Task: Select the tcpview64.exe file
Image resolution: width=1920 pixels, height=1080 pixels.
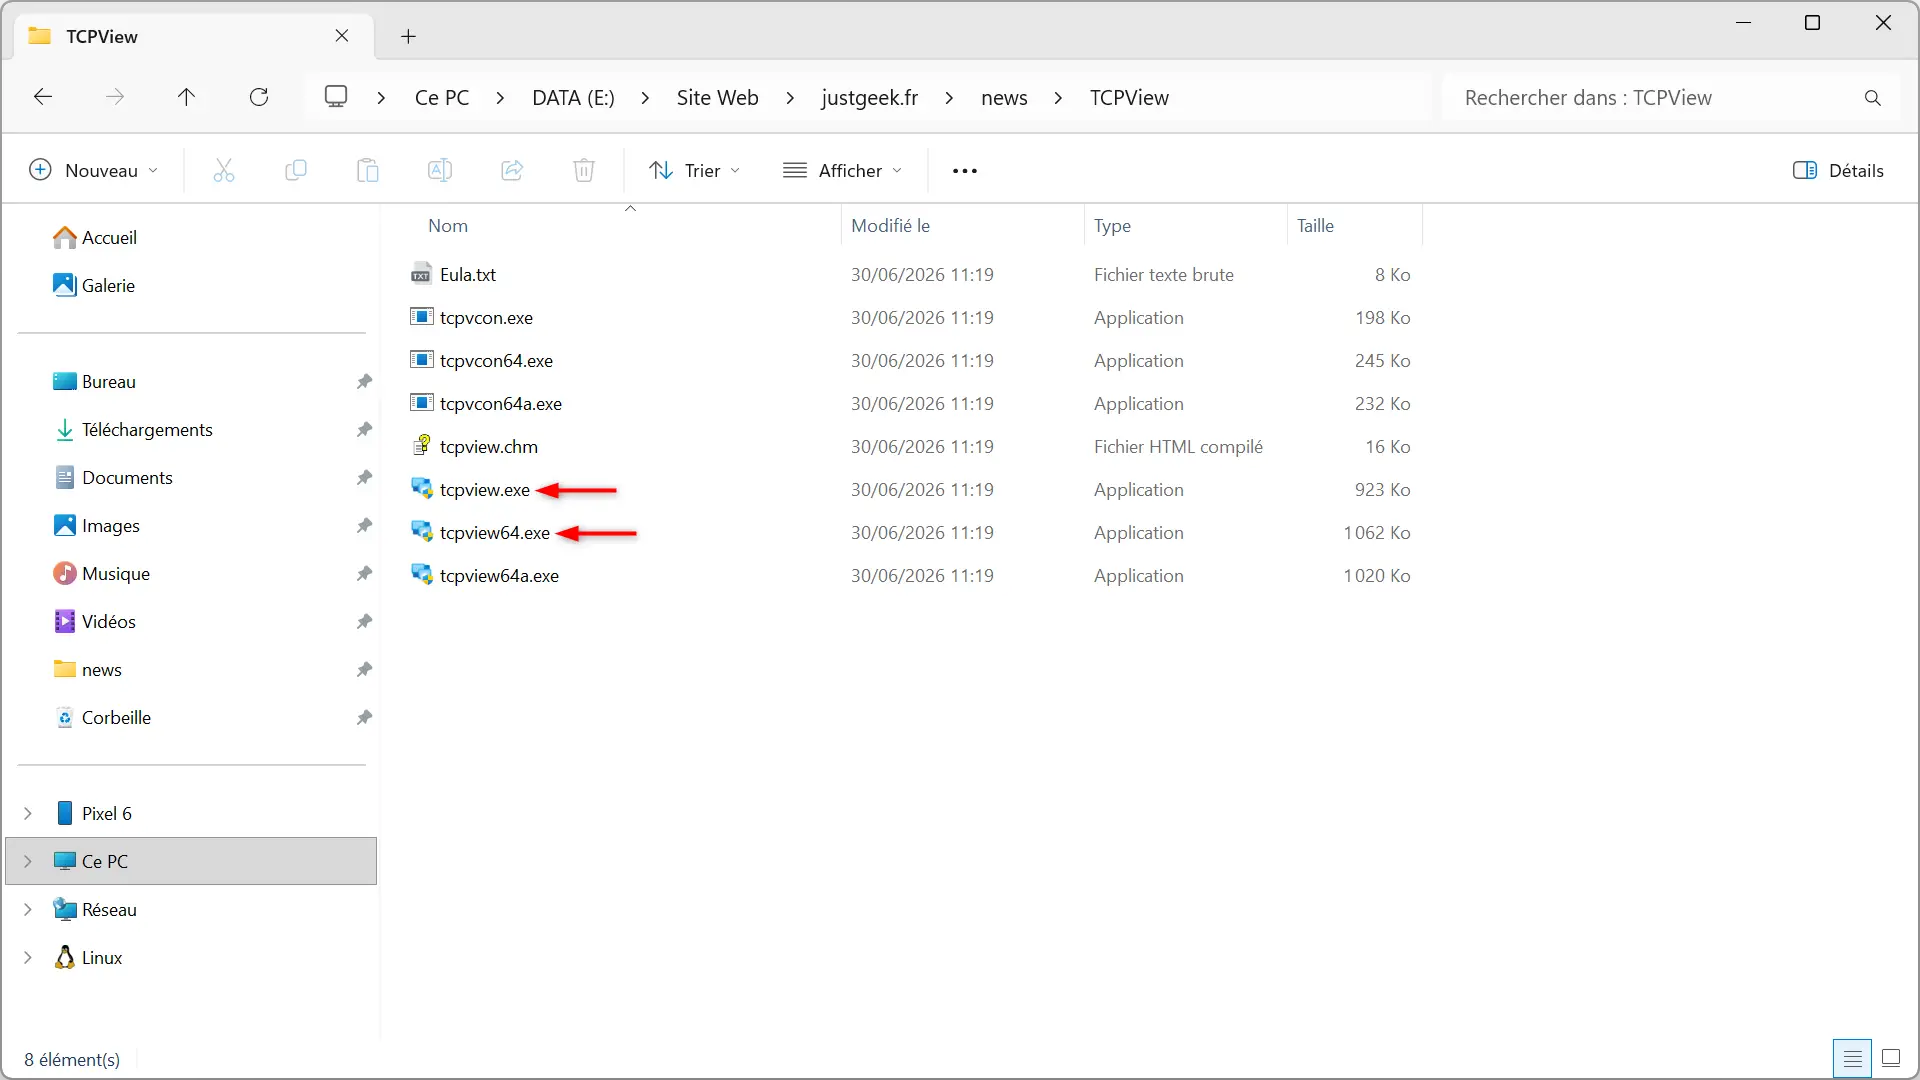Action: [x=495, y=533]
